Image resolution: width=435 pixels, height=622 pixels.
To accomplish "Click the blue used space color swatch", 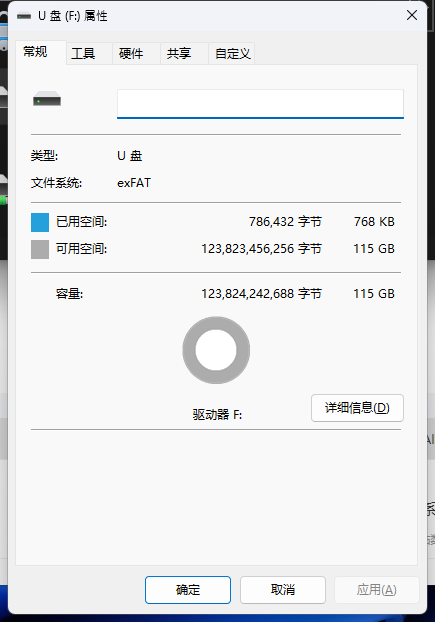I will 40,222.
